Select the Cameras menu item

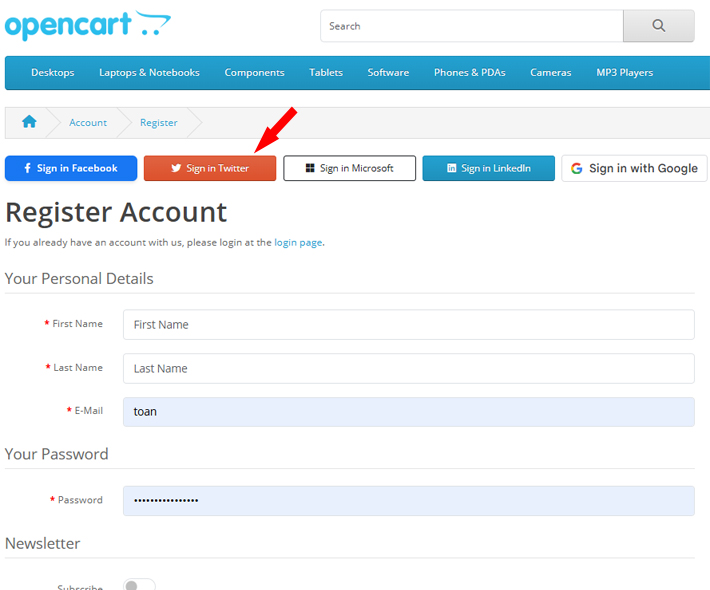point(551,72)
